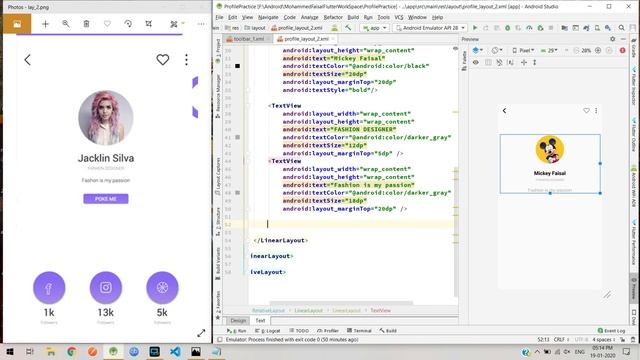640x360 pixels.
Task: Click the Zoom magnifier icon in Photos toolbar
Action: click(66, 24)
